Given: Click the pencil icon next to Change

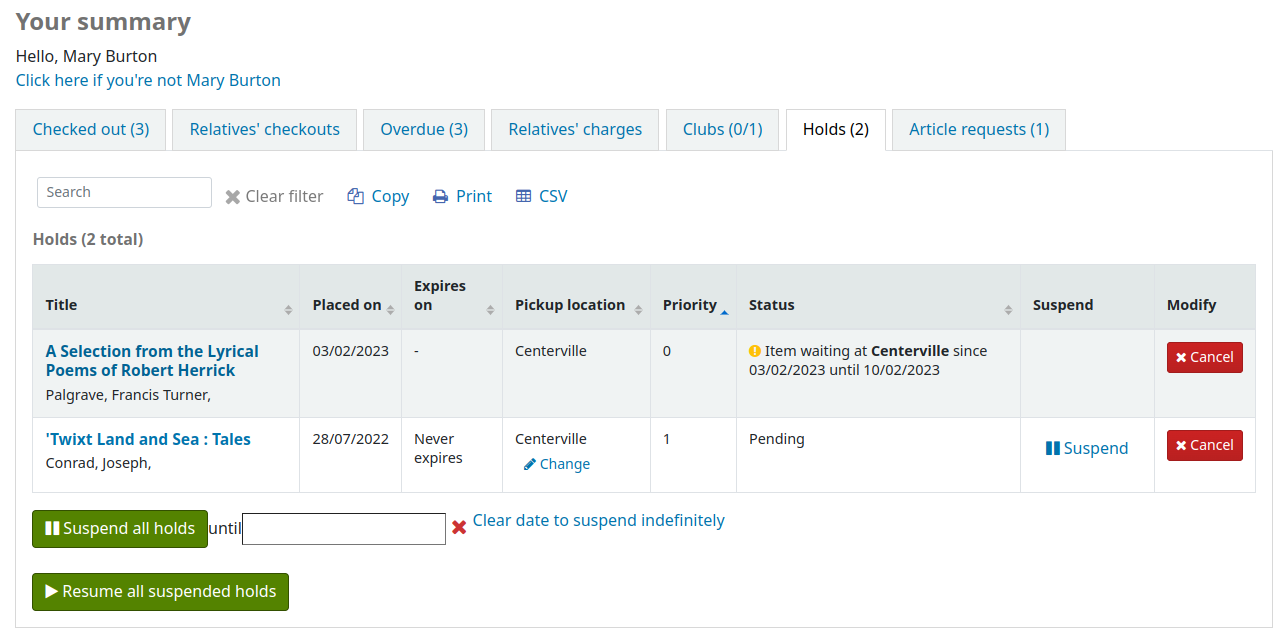Looking at the screenshot, I should click(529, 464).
